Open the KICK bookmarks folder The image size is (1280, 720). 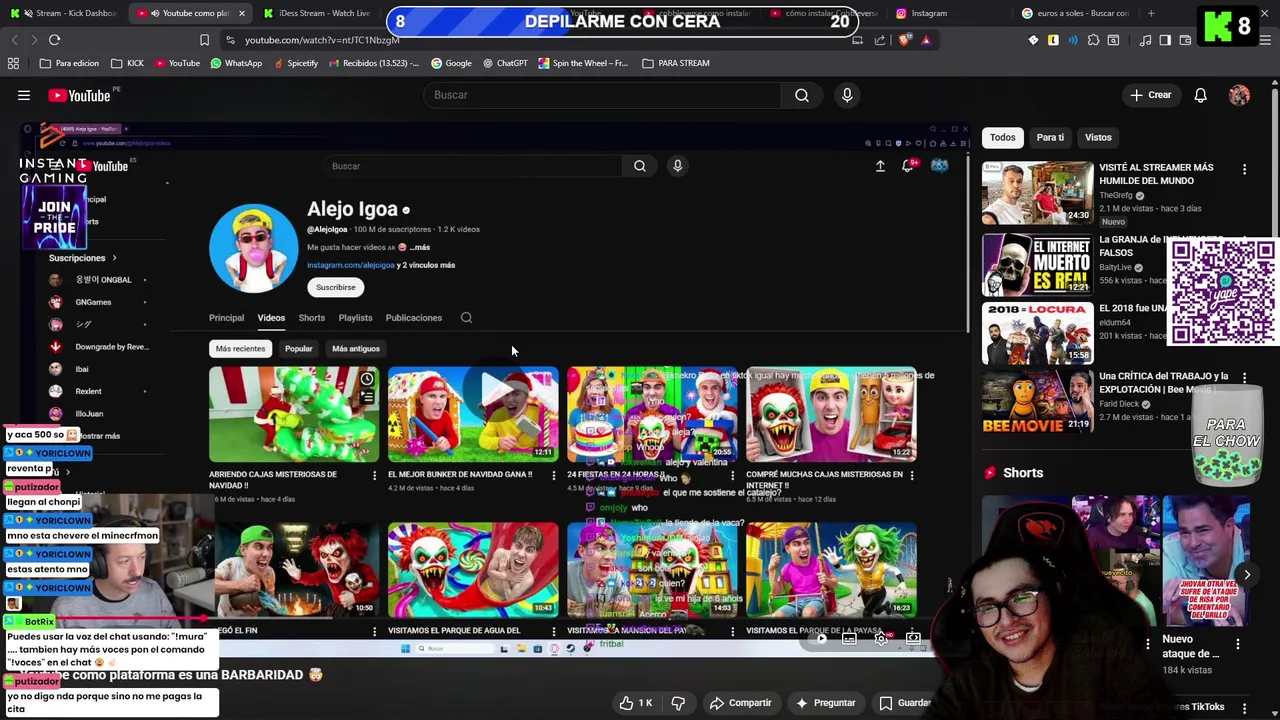point(127,63)
